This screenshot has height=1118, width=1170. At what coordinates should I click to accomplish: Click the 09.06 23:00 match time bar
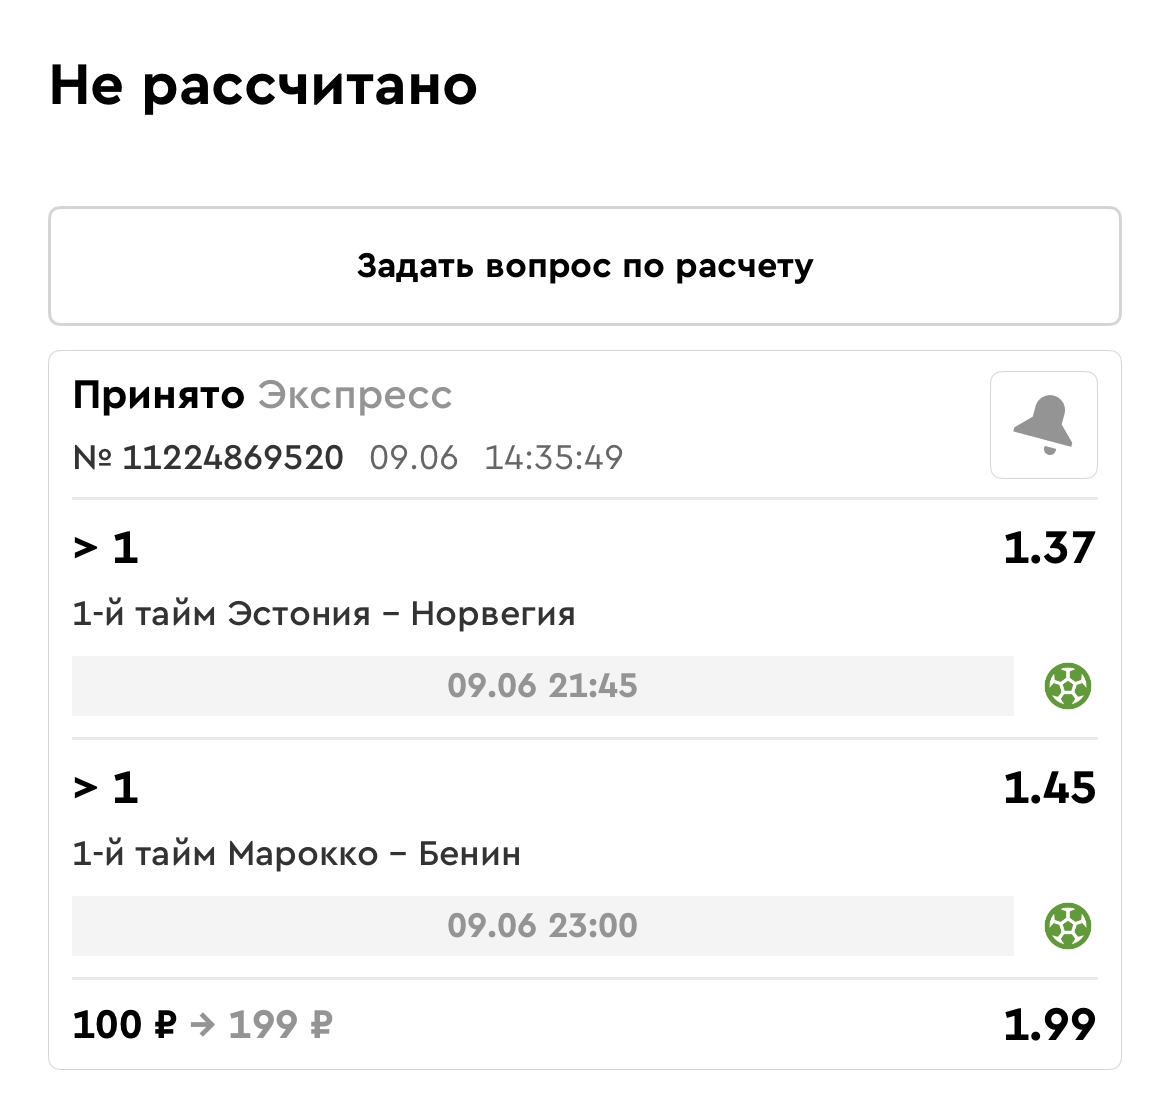pyautogui.click(x=542, y=926)
